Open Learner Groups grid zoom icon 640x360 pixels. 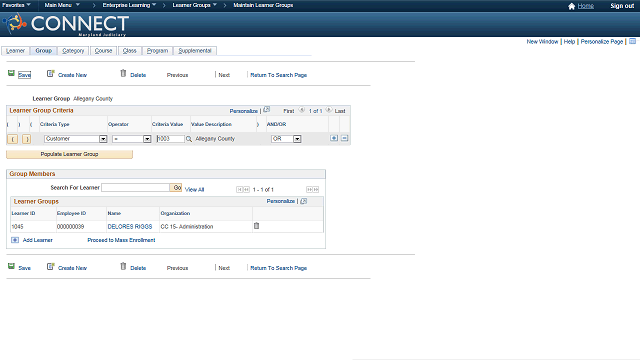[x=303, y=201]
